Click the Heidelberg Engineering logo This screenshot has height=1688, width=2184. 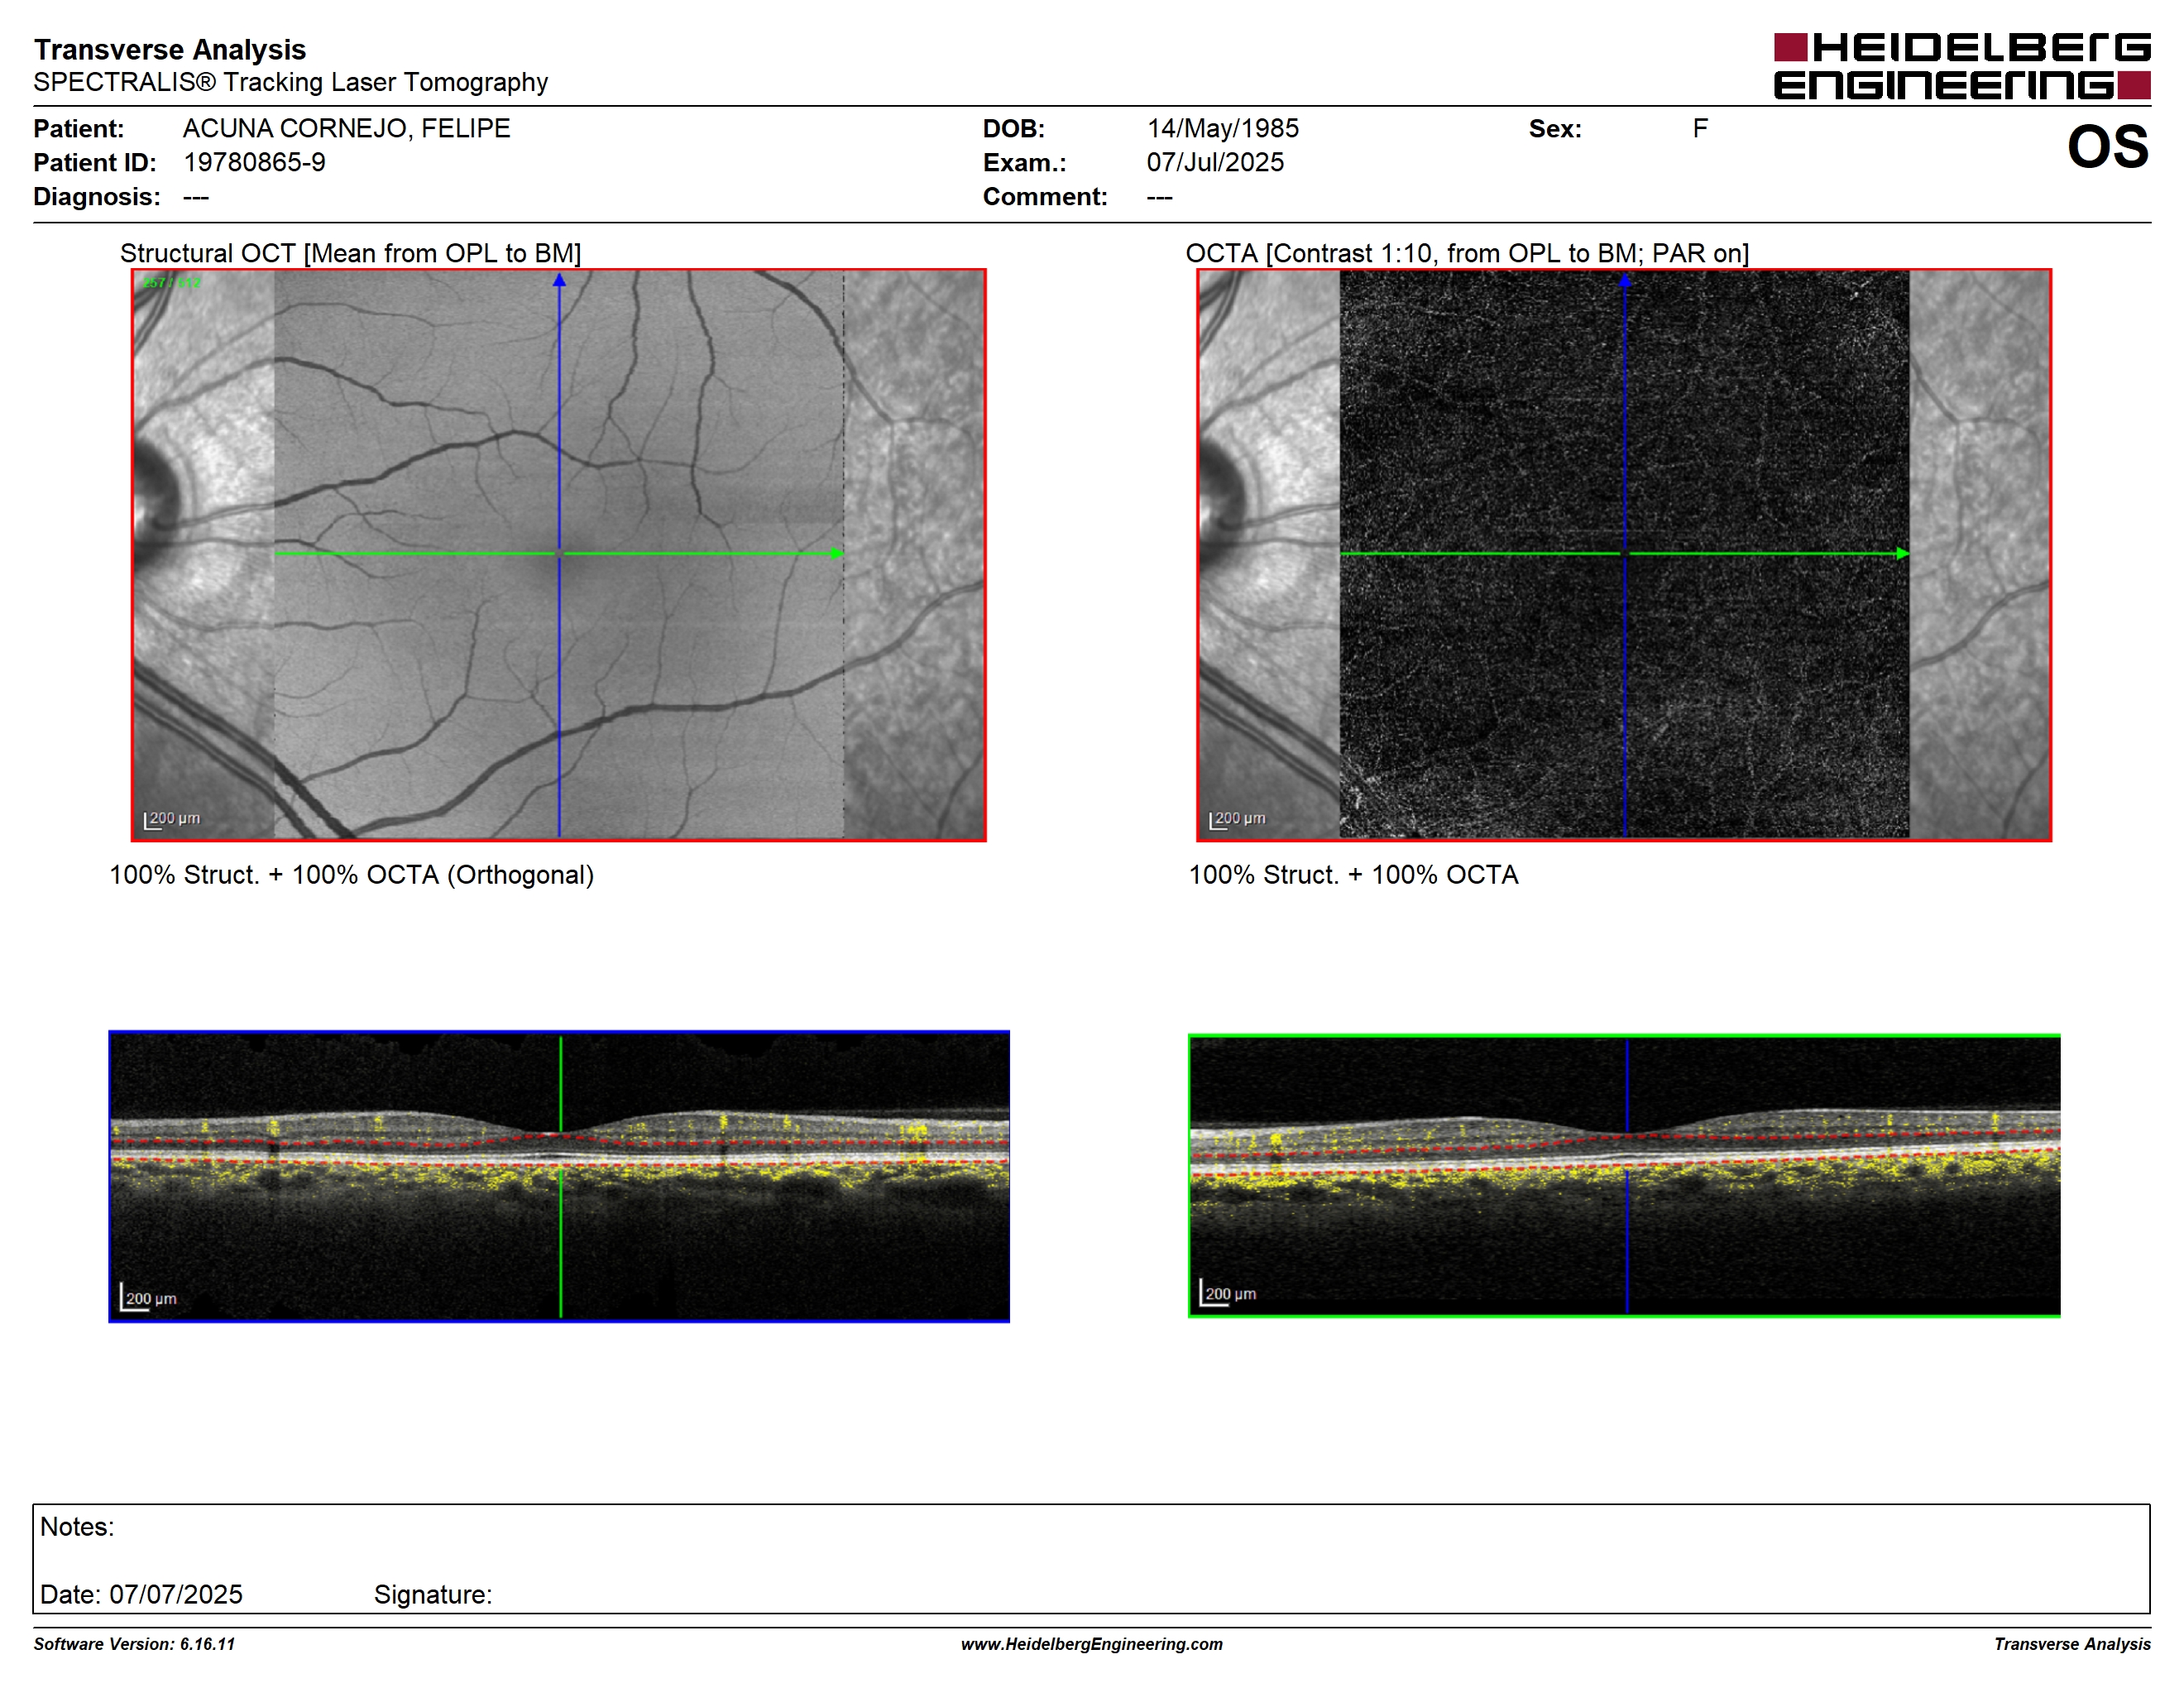tap(1962, 66)
